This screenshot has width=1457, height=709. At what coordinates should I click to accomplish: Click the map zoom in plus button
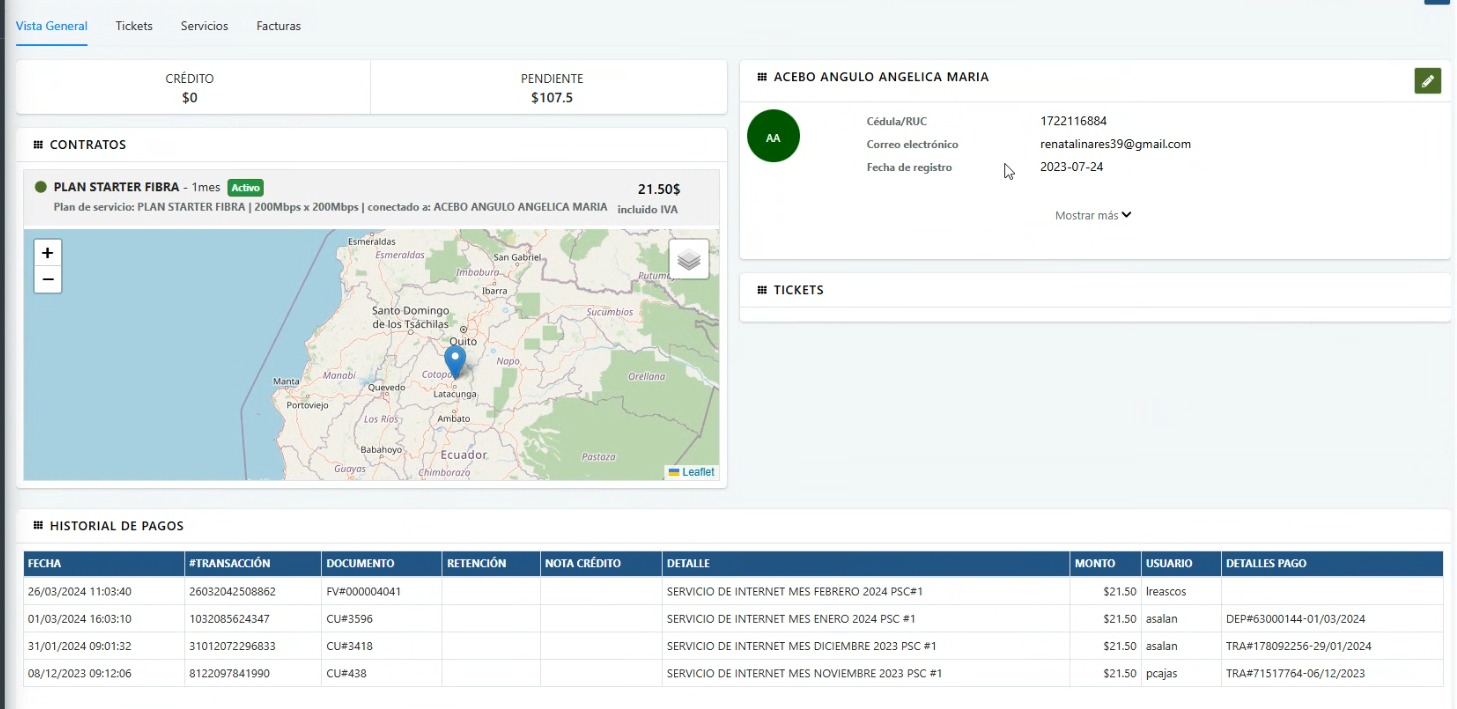[x=47, y=253]
